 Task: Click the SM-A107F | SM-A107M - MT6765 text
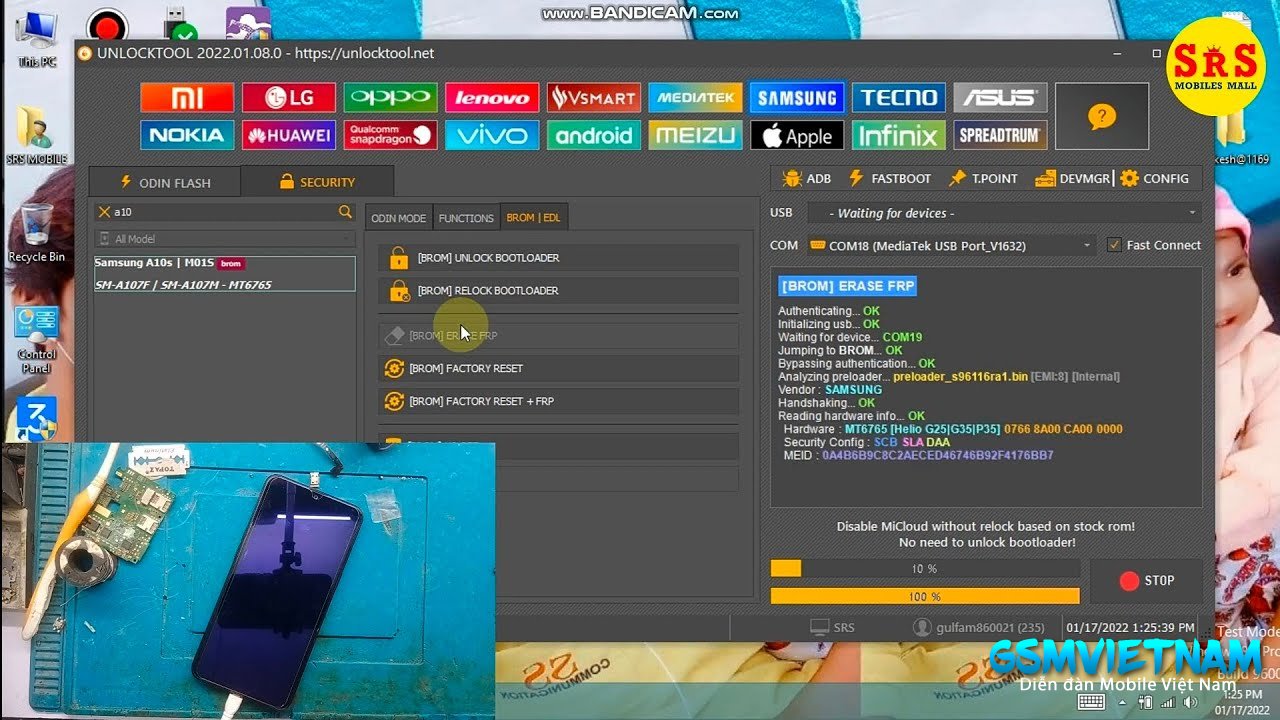pyautogui.click(x=183, y=285)
